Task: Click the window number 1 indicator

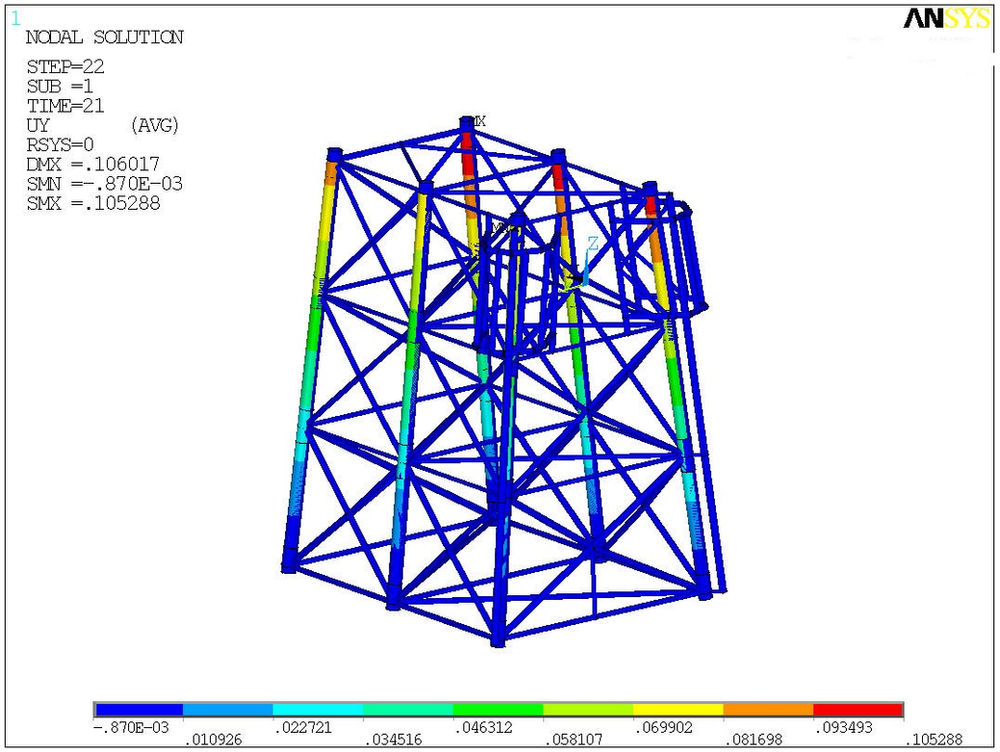Action: click(12, 16)
